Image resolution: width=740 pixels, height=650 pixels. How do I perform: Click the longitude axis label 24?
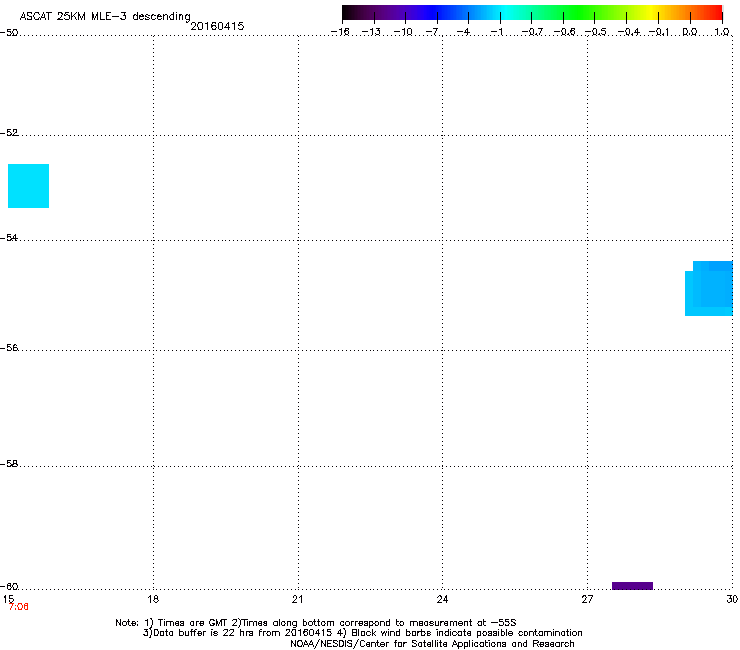point(442,599)
